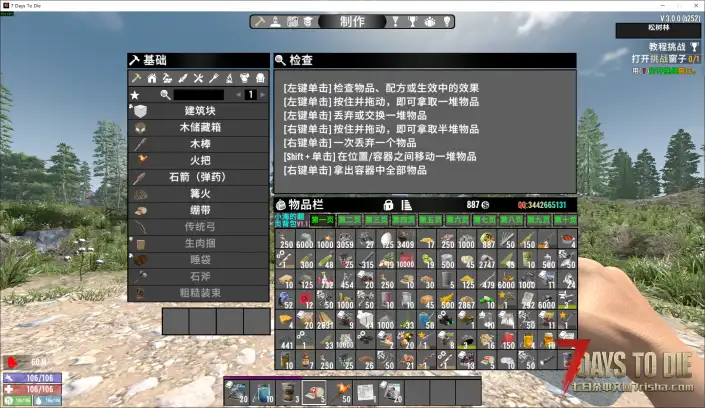Select the 粗糙装束 recipe
This screenshot has width=705, height=408.
point(199,293)
